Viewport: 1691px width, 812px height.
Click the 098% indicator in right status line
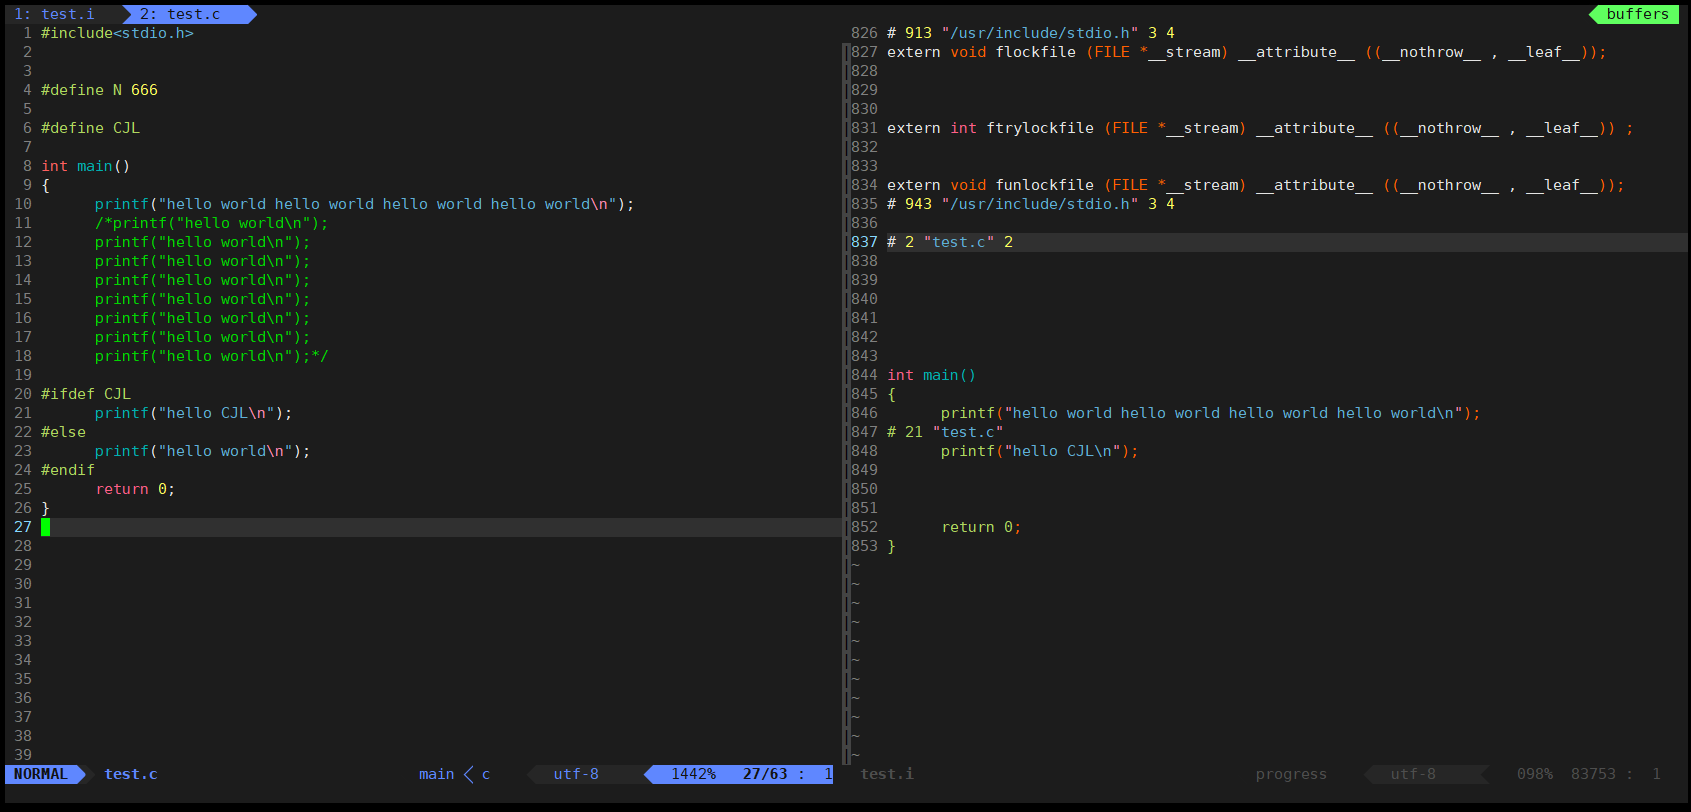coord(1535,774)
